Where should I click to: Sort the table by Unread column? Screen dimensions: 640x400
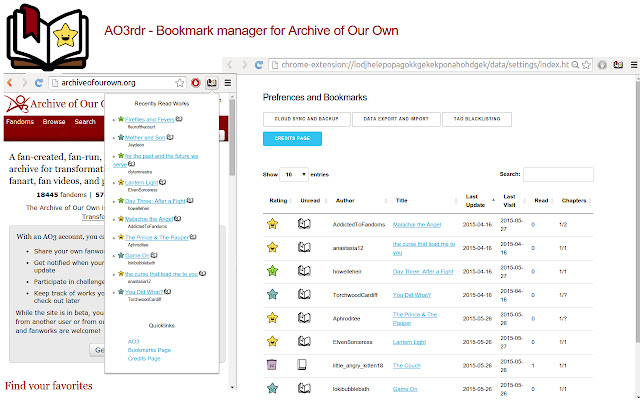point(313,201)
